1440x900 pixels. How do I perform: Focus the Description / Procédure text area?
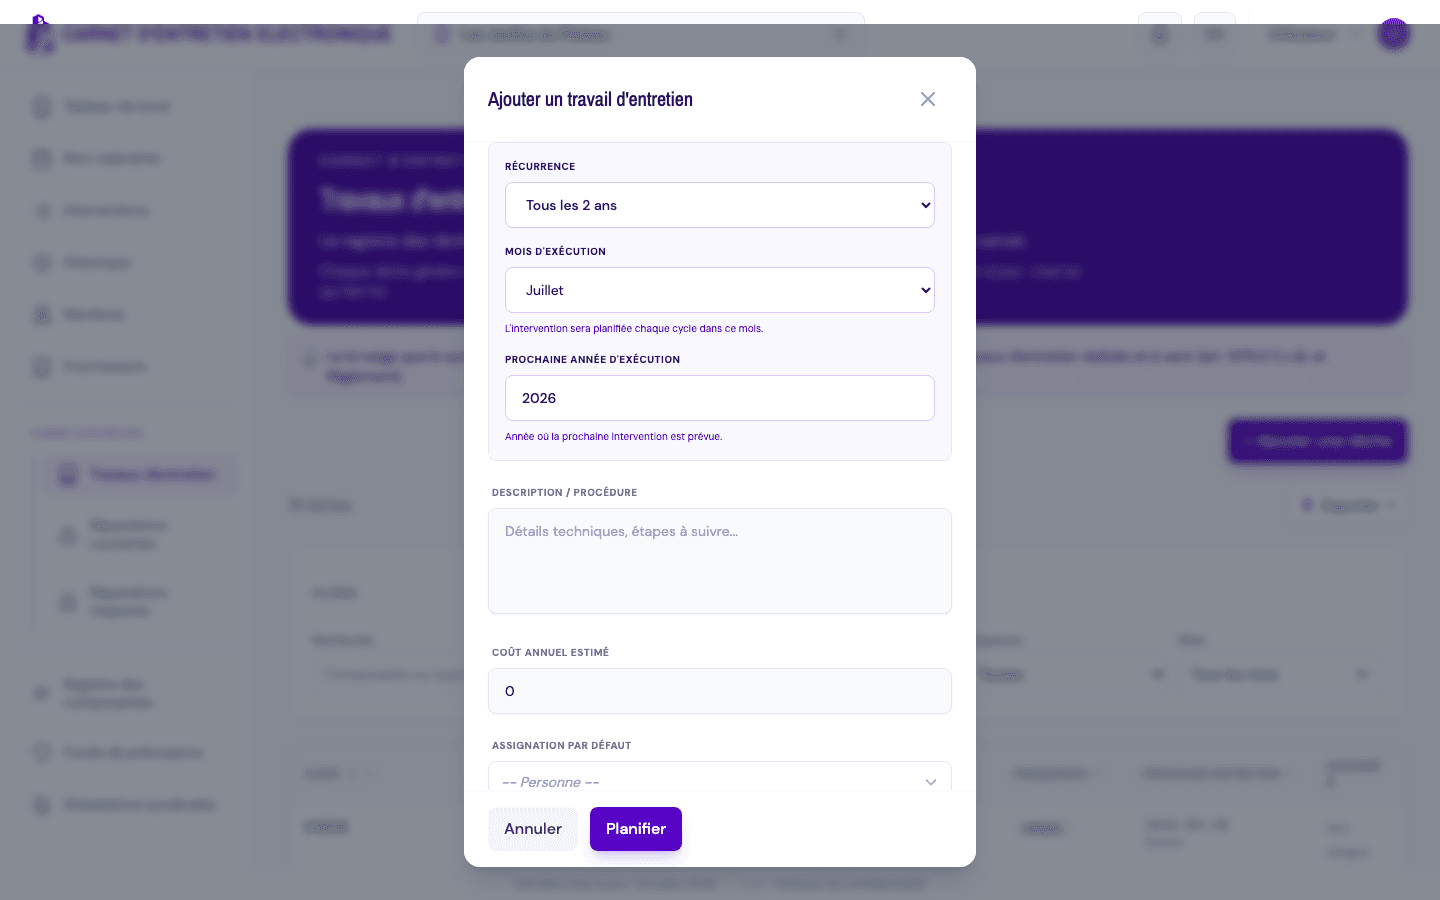tap(720, 561)
